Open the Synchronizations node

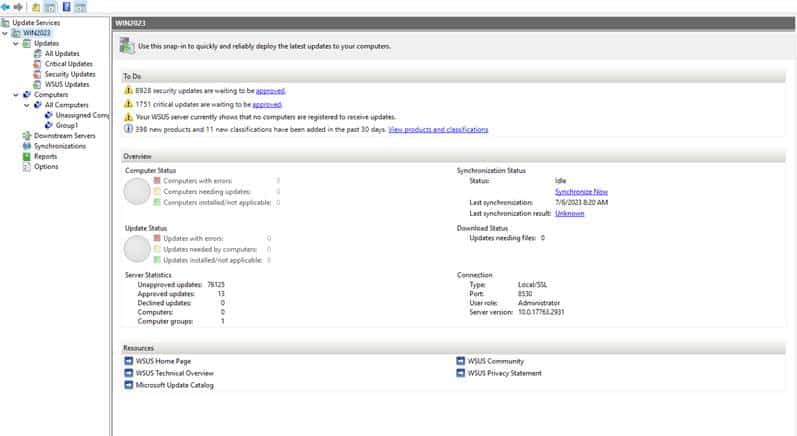[58, 146]
